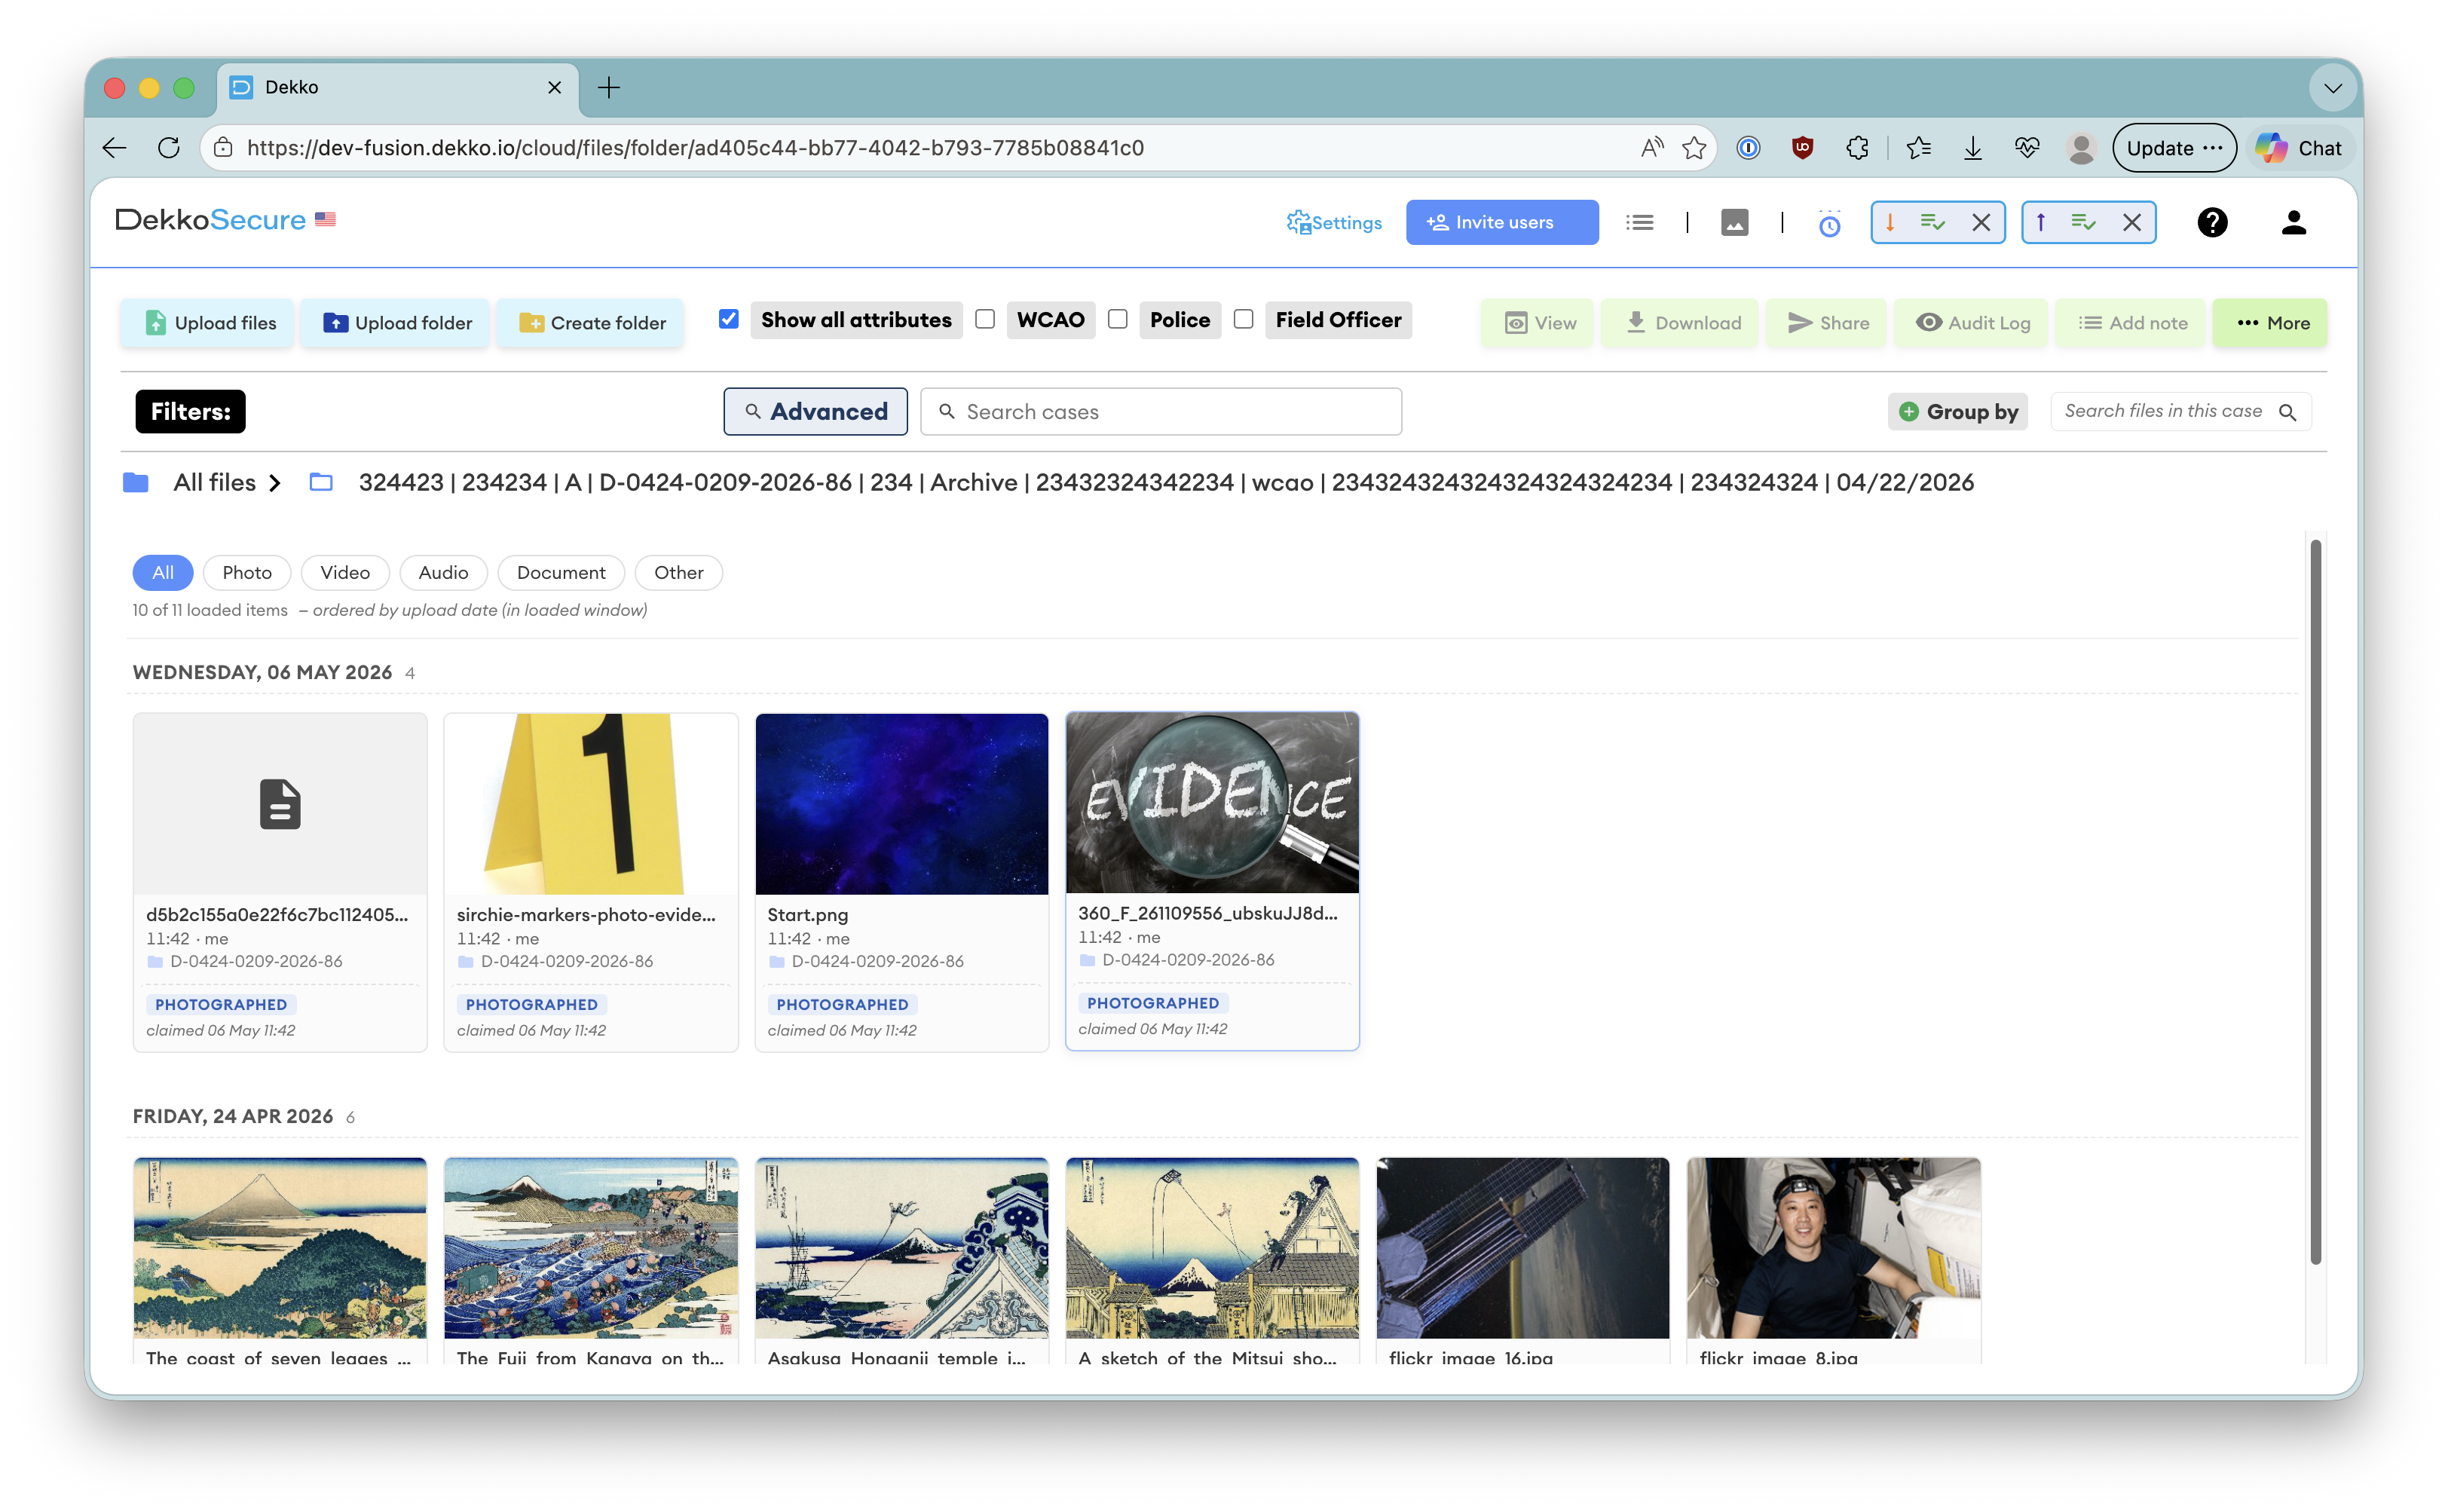Click the read aloud icon in address bar
This screenshot has width=2448, height=1512.
[x=1652, y=148]
